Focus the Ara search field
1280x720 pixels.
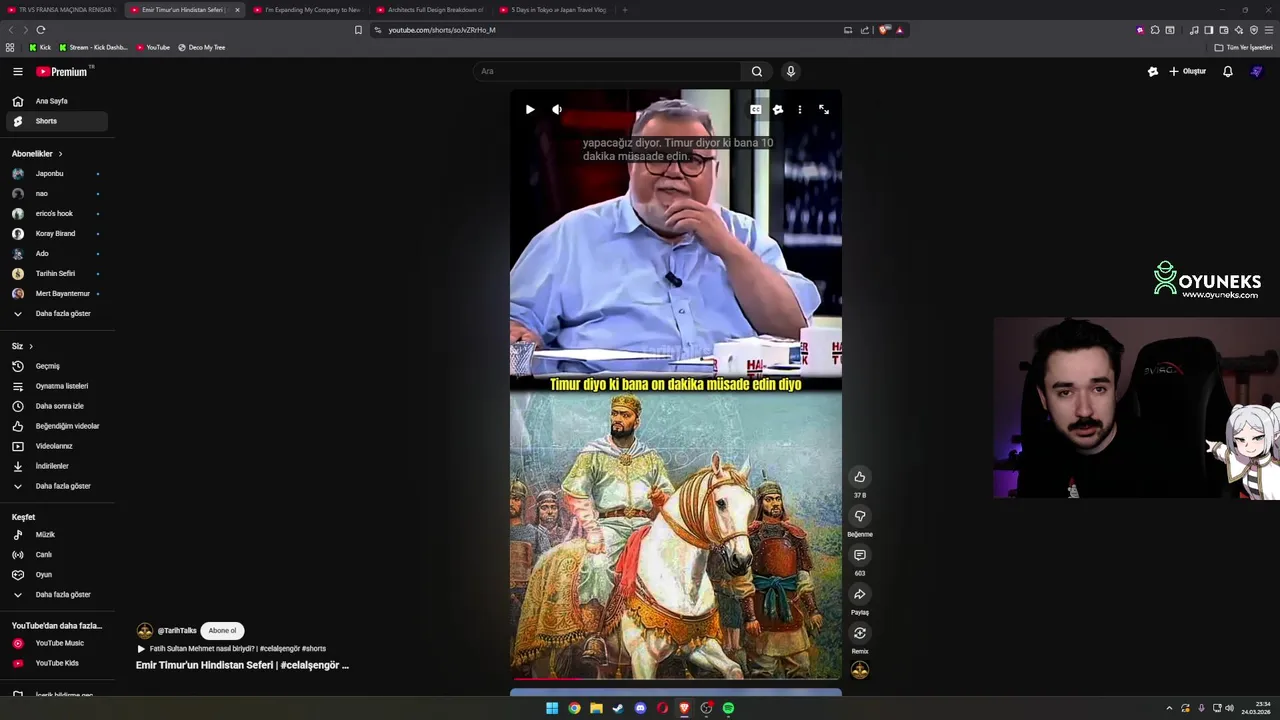point(607,71)
